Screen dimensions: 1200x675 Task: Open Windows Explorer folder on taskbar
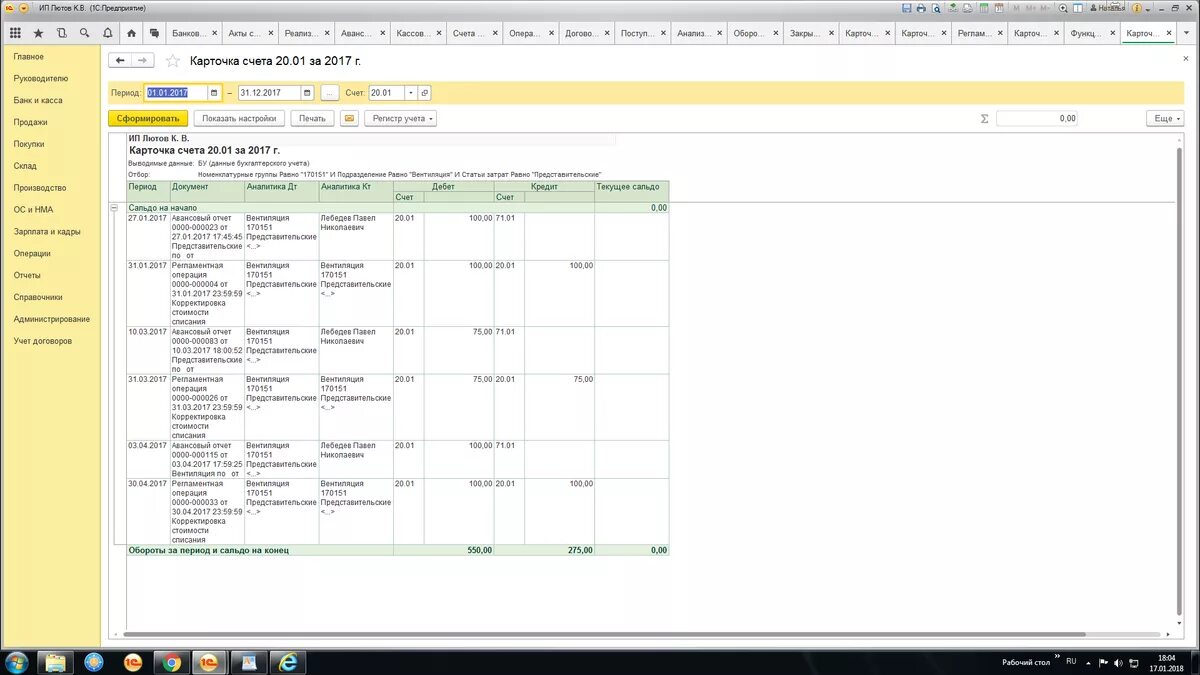click(56, 661)
